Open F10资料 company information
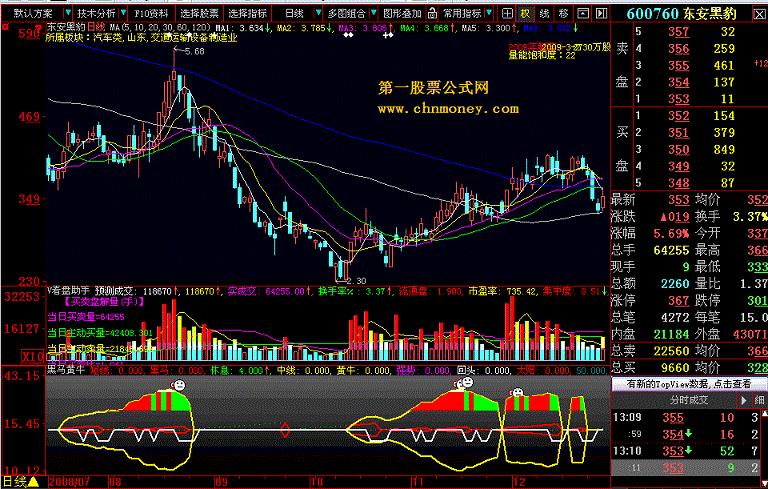768x489 pixels. (x=151, y=13)
